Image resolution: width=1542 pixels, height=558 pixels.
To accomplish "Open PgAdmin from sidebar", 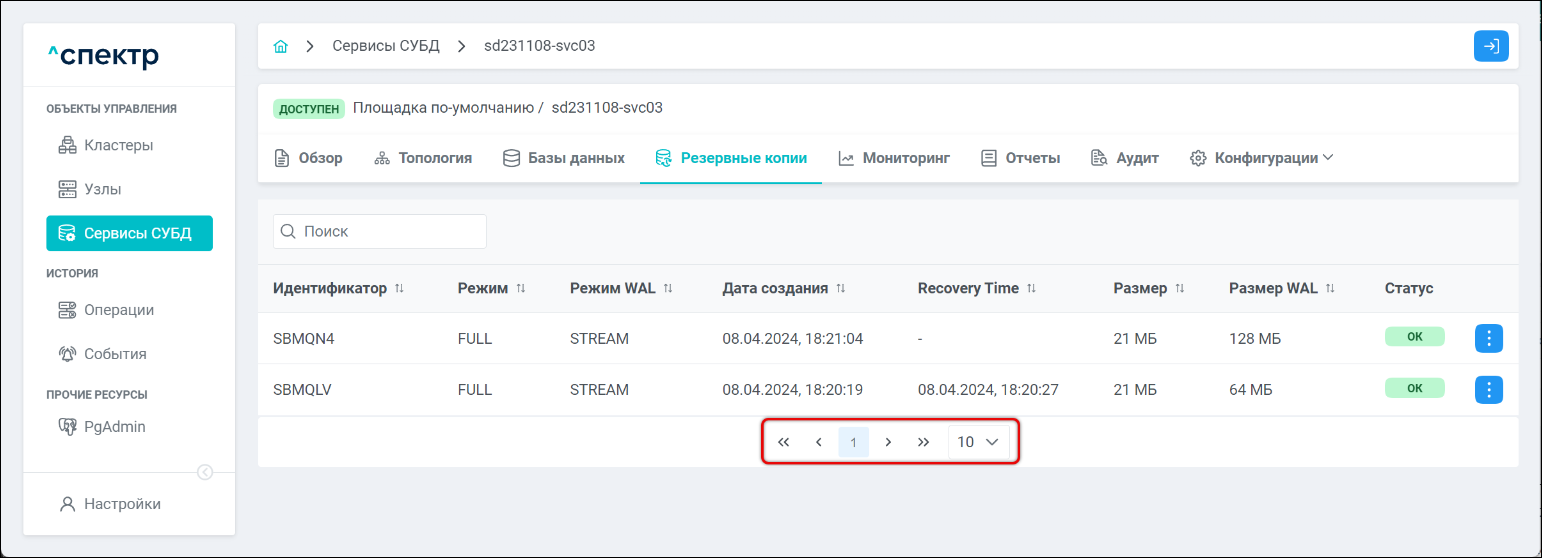I will pyautogui.click(x=114, y=427).
